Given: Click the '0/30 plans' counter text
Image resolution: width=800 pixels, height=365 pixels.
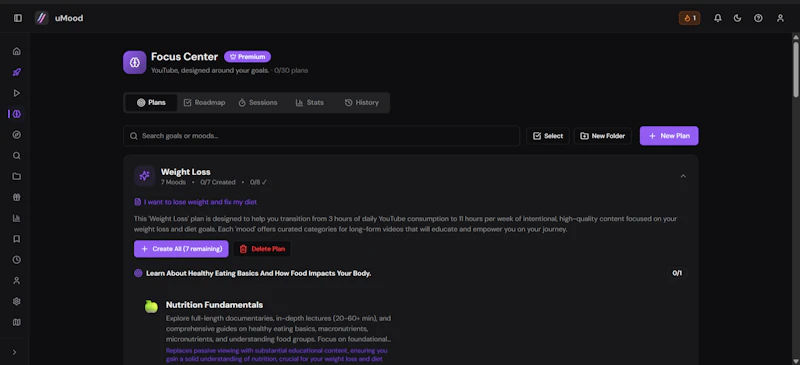Looking at the screenshot, I should coord(291,70).
